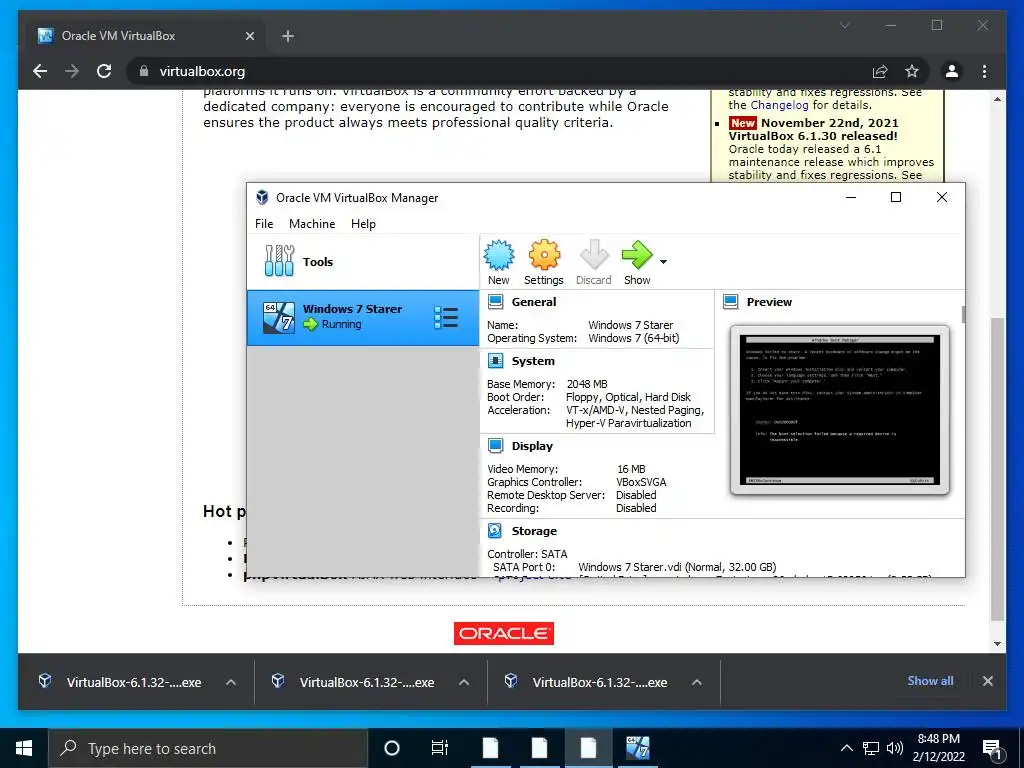Follow the Changelog link on the webpage
Screen dimensions: 1024x768
[x=779, y=105]
